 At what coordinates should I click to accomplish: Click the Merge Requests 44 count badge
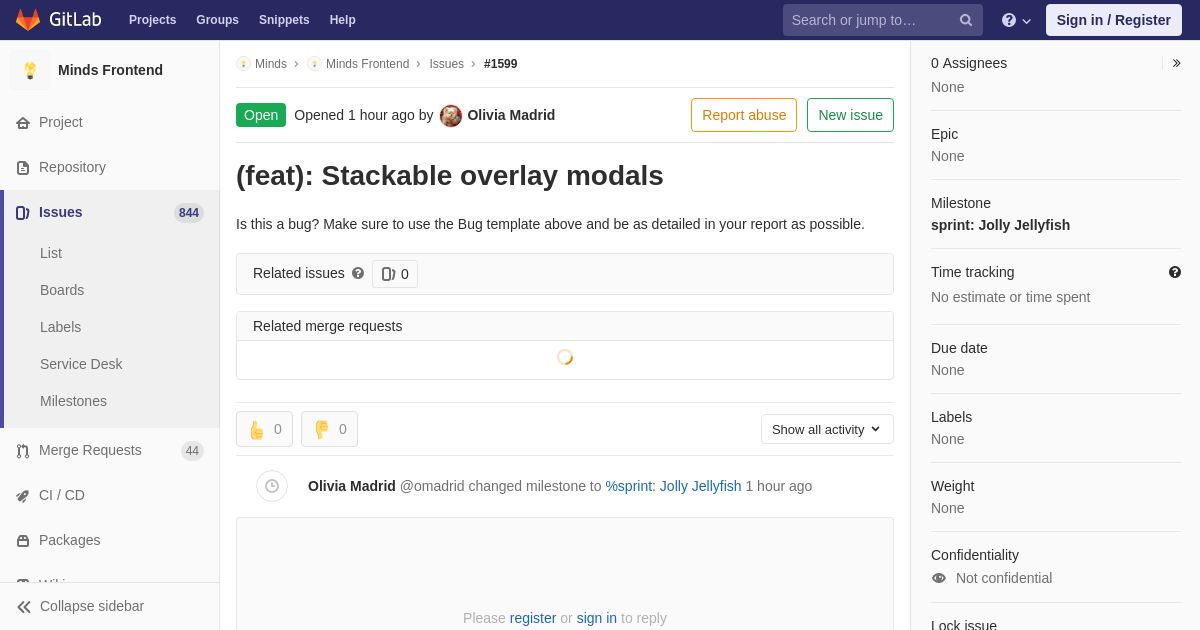[192, 451]
